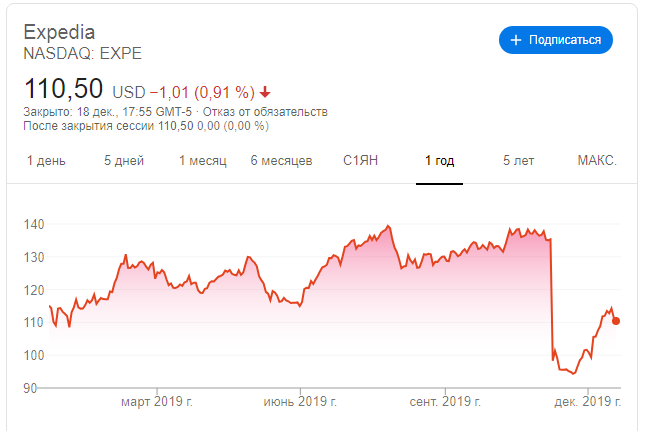Viewport: 647px width, 431px height.
Task: Open the Отказ от обязательств disclaimer link
Action: click(265, 112)
